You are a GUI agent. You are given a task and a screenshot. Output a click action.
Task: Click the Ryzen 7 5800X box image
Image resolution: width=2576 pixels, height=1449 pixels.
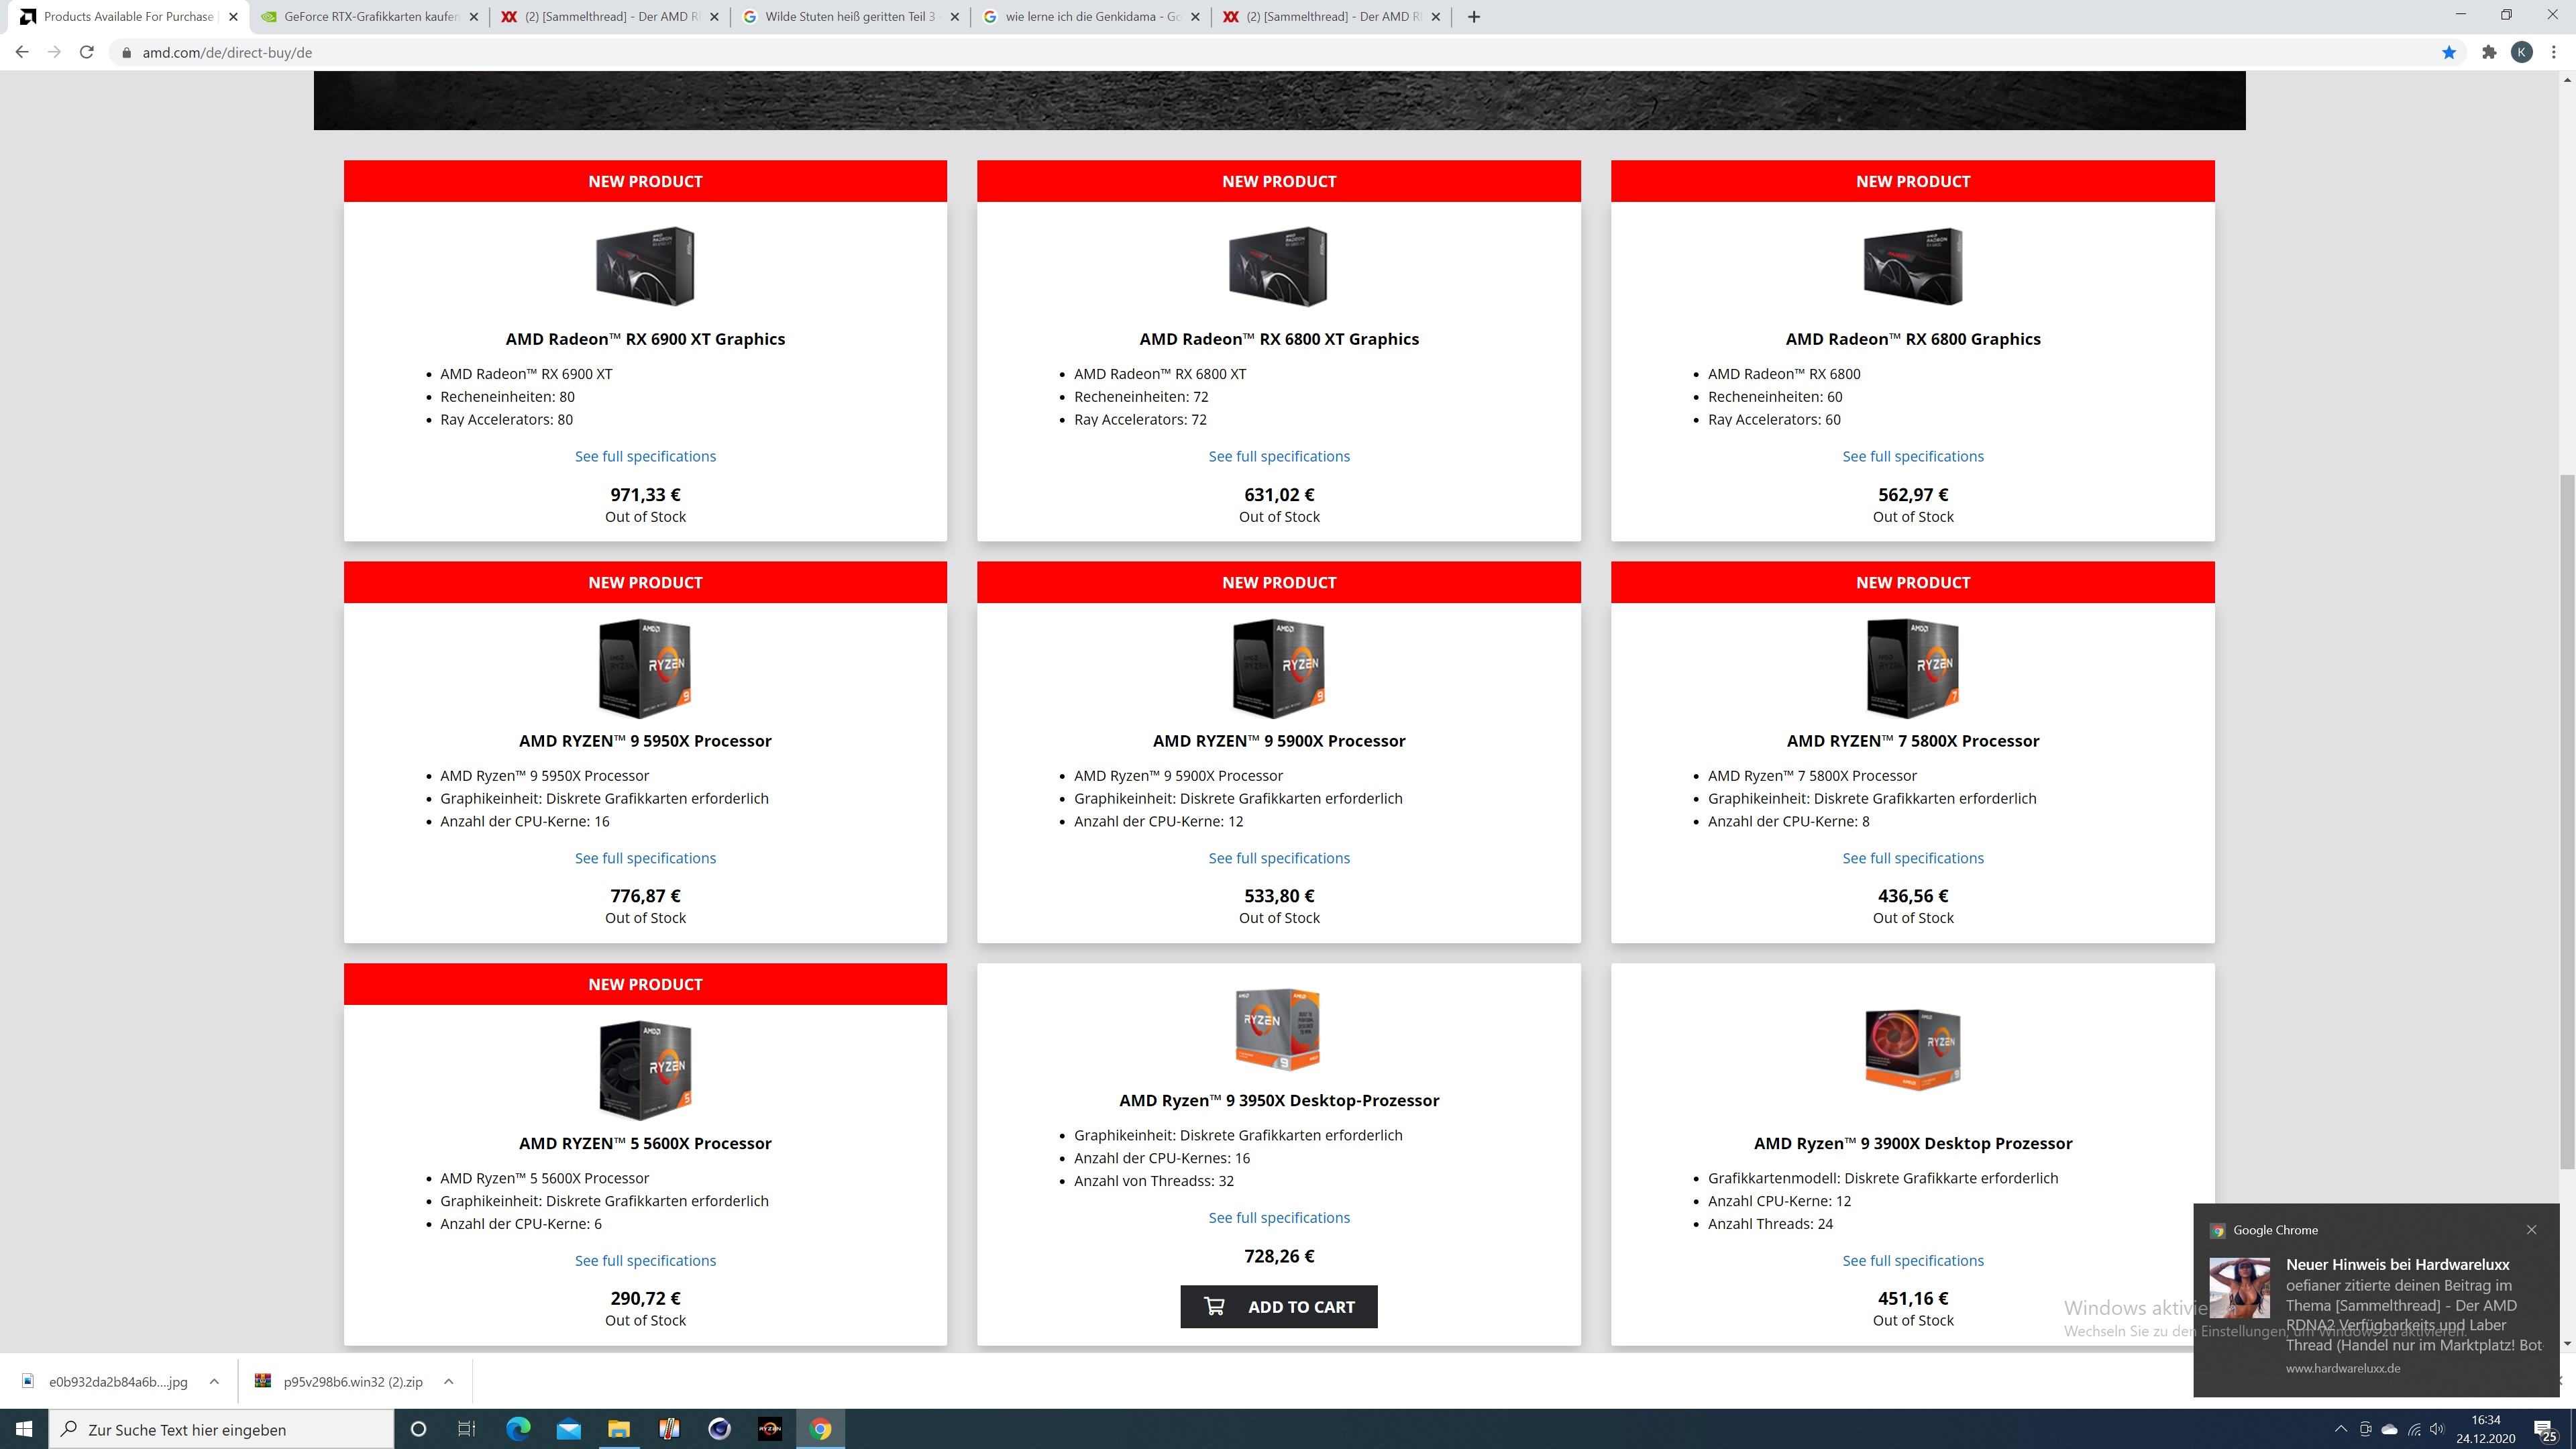tap(1913, 668)
